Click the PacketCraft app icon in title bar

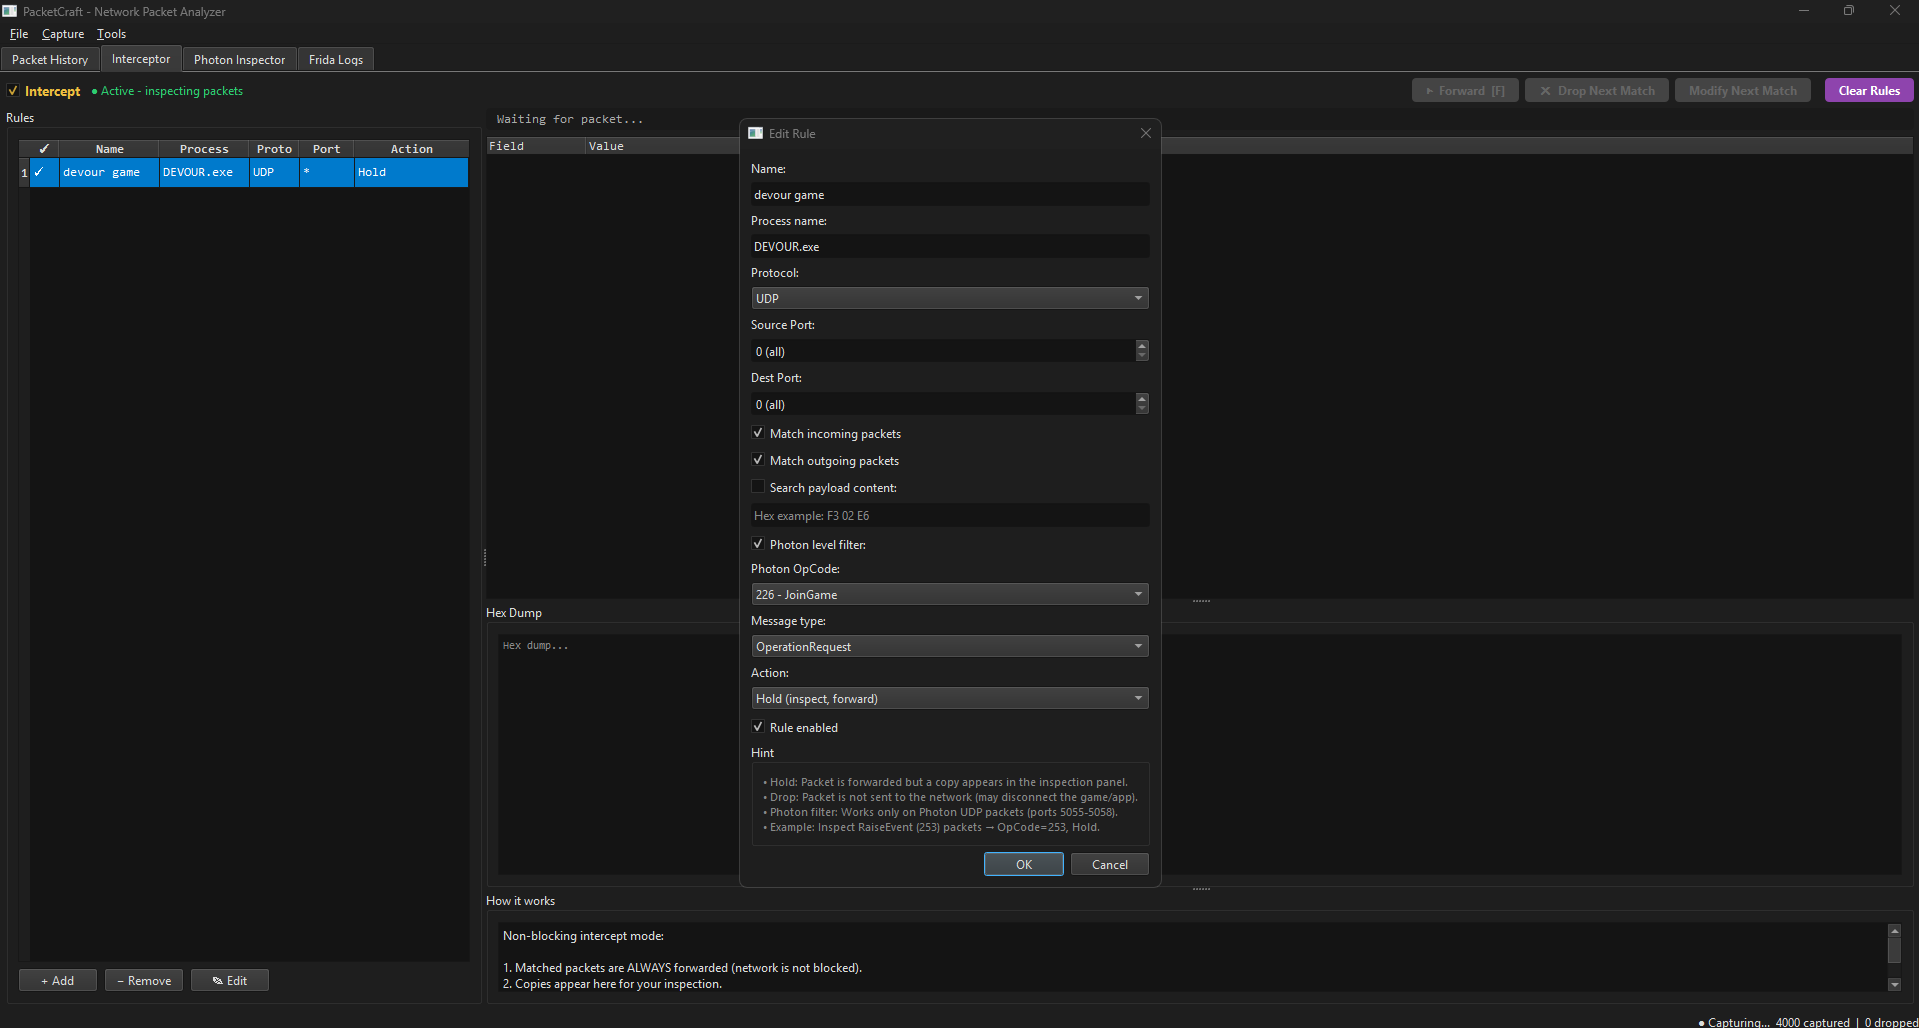10,11
